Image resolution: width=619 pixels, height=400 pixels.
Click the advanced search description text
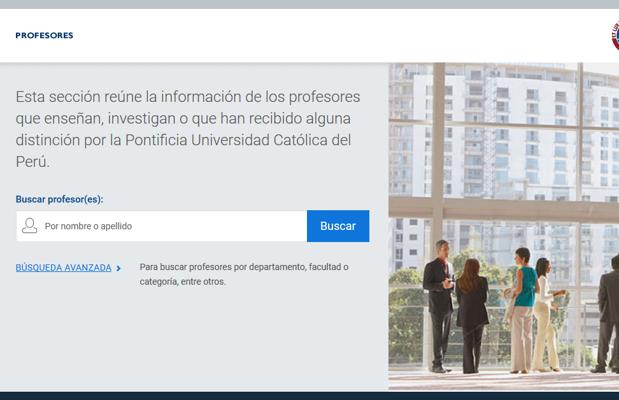[244, 274]
